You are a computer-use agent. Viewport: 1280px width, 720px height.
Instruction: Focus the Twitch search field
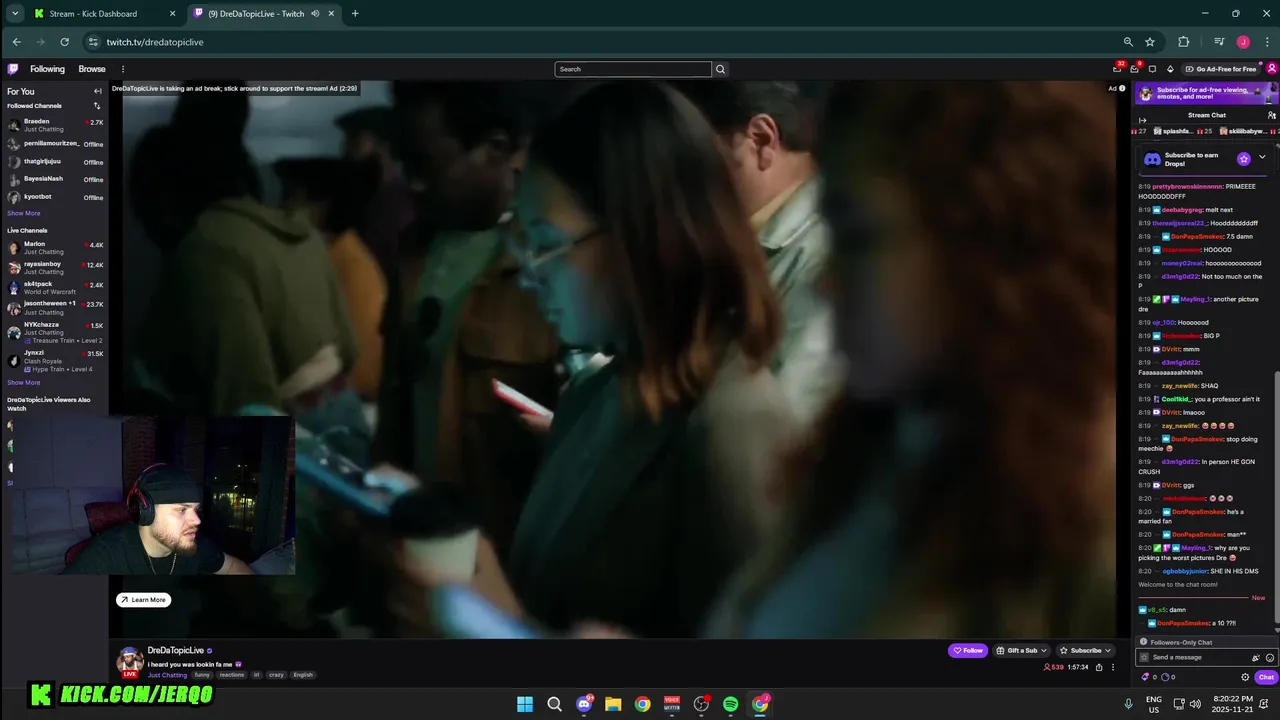(x=633, y=69)
